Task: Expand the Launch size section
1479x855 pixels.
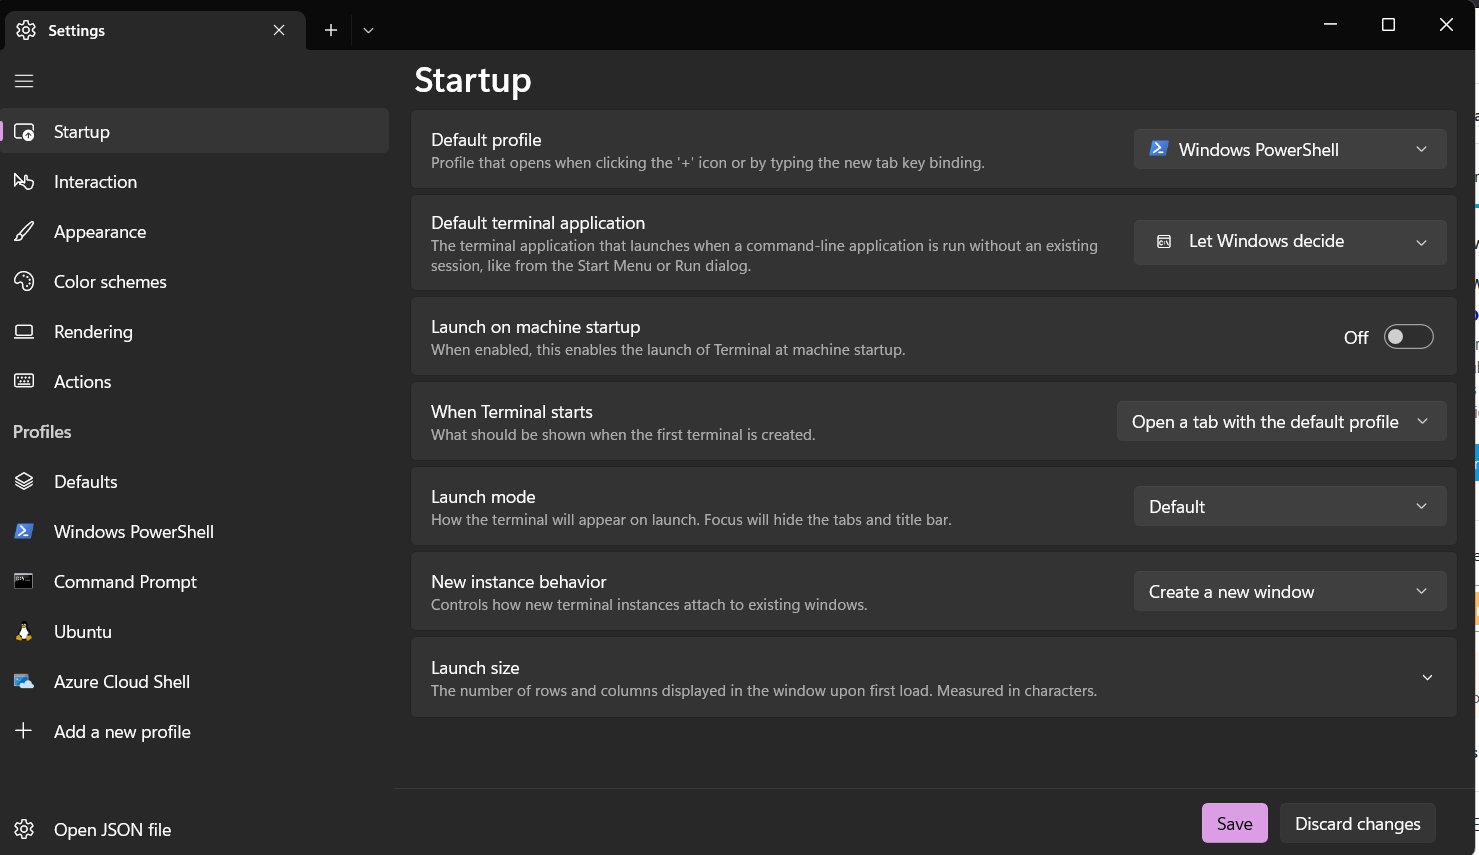Action: pos(1427,677)
